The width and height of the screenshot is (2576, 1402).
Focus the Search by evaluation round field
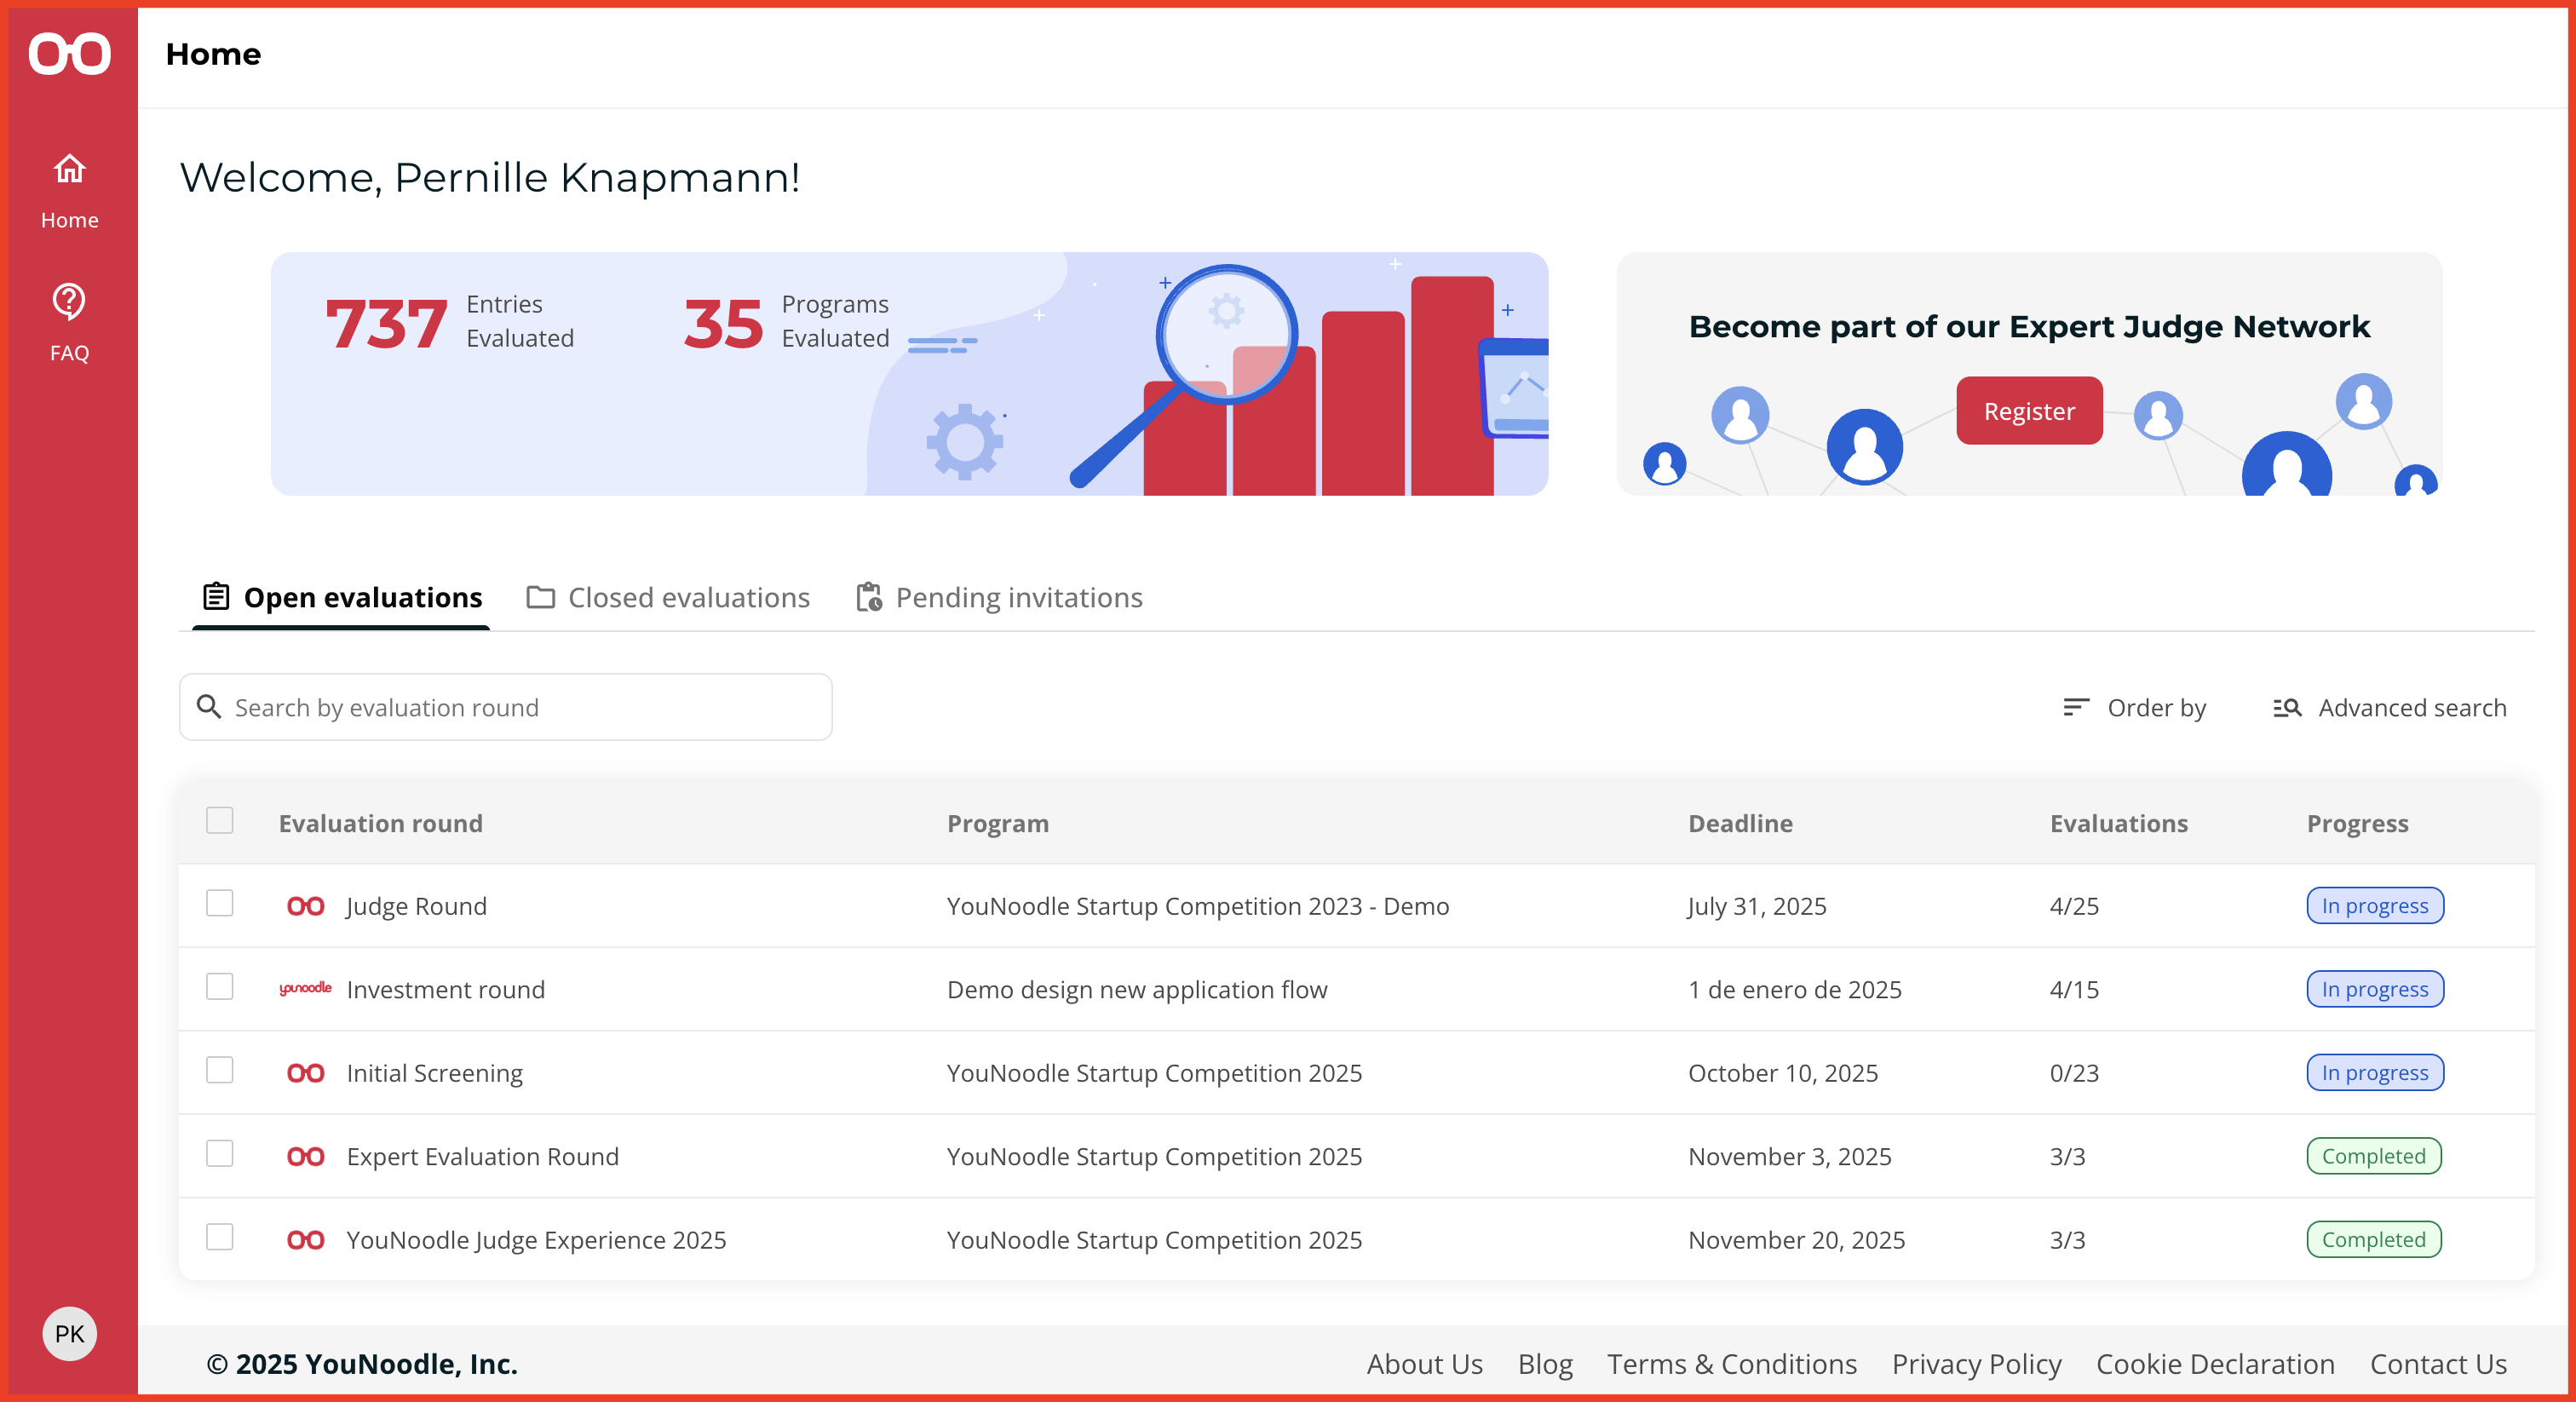point(520,707)
